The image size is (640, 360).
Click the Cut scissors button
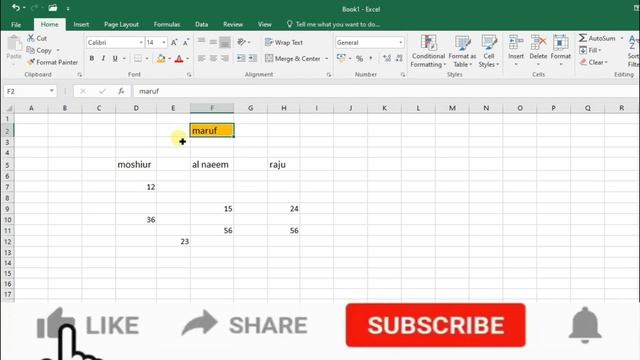(37, 38)
